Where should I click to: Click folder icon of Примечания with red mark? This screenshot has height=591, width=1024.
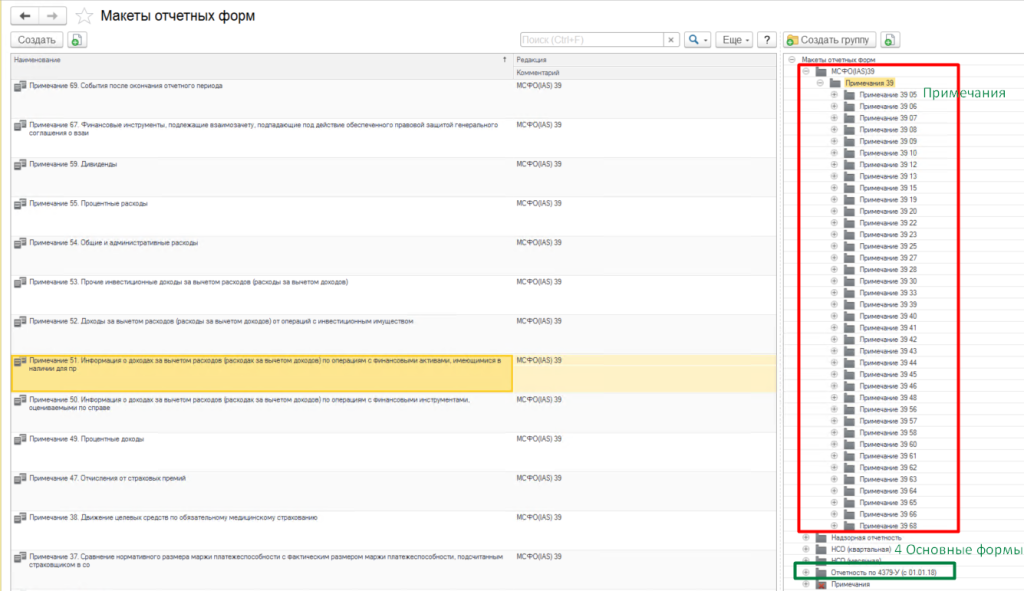(x=822, y=584)
